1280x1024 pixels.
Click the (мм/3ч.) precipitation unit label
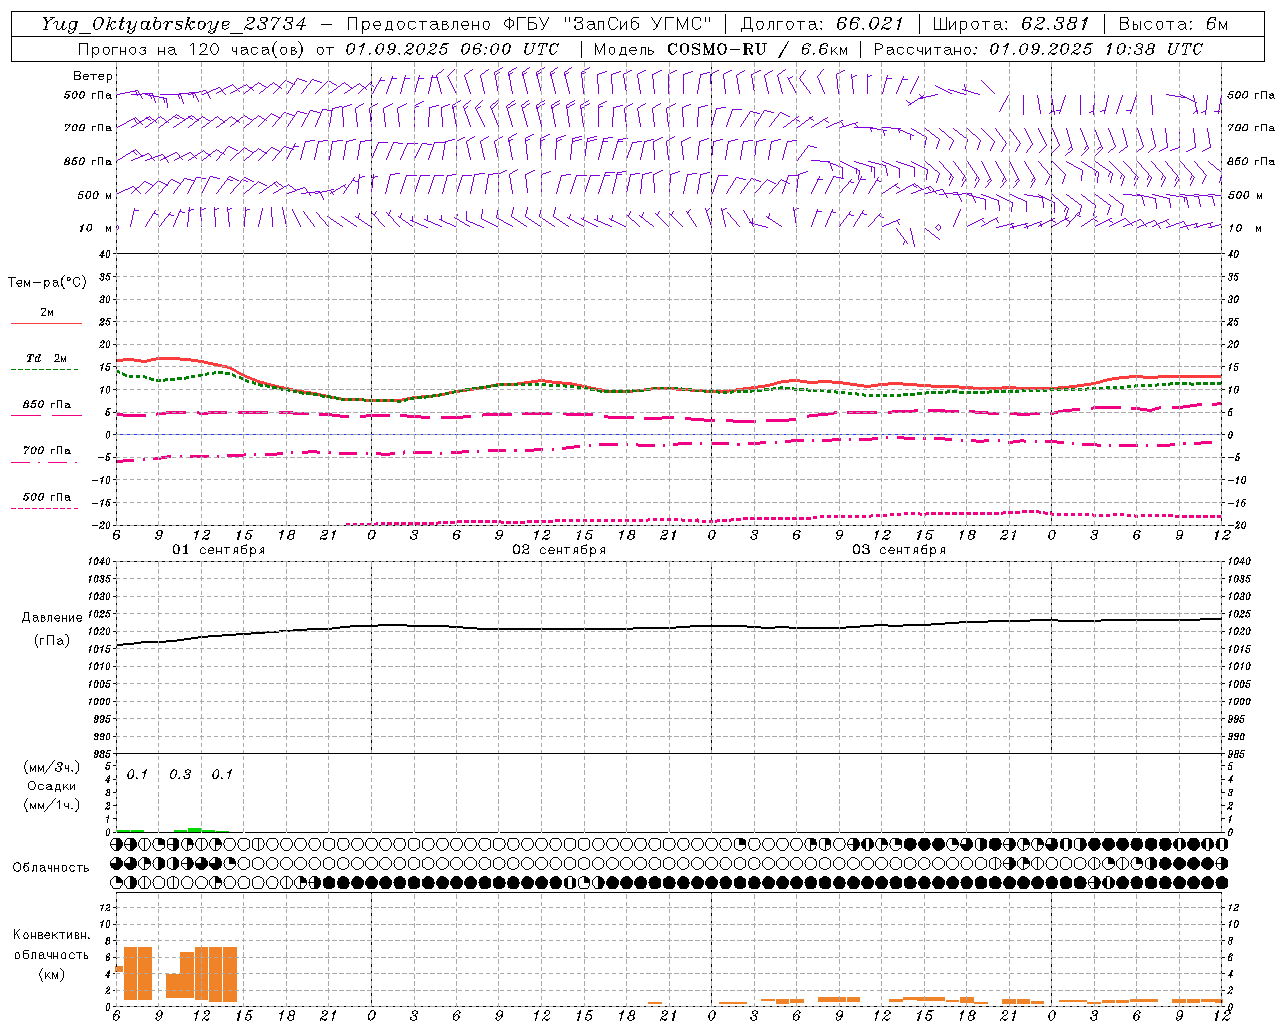[x=52, y=767]
